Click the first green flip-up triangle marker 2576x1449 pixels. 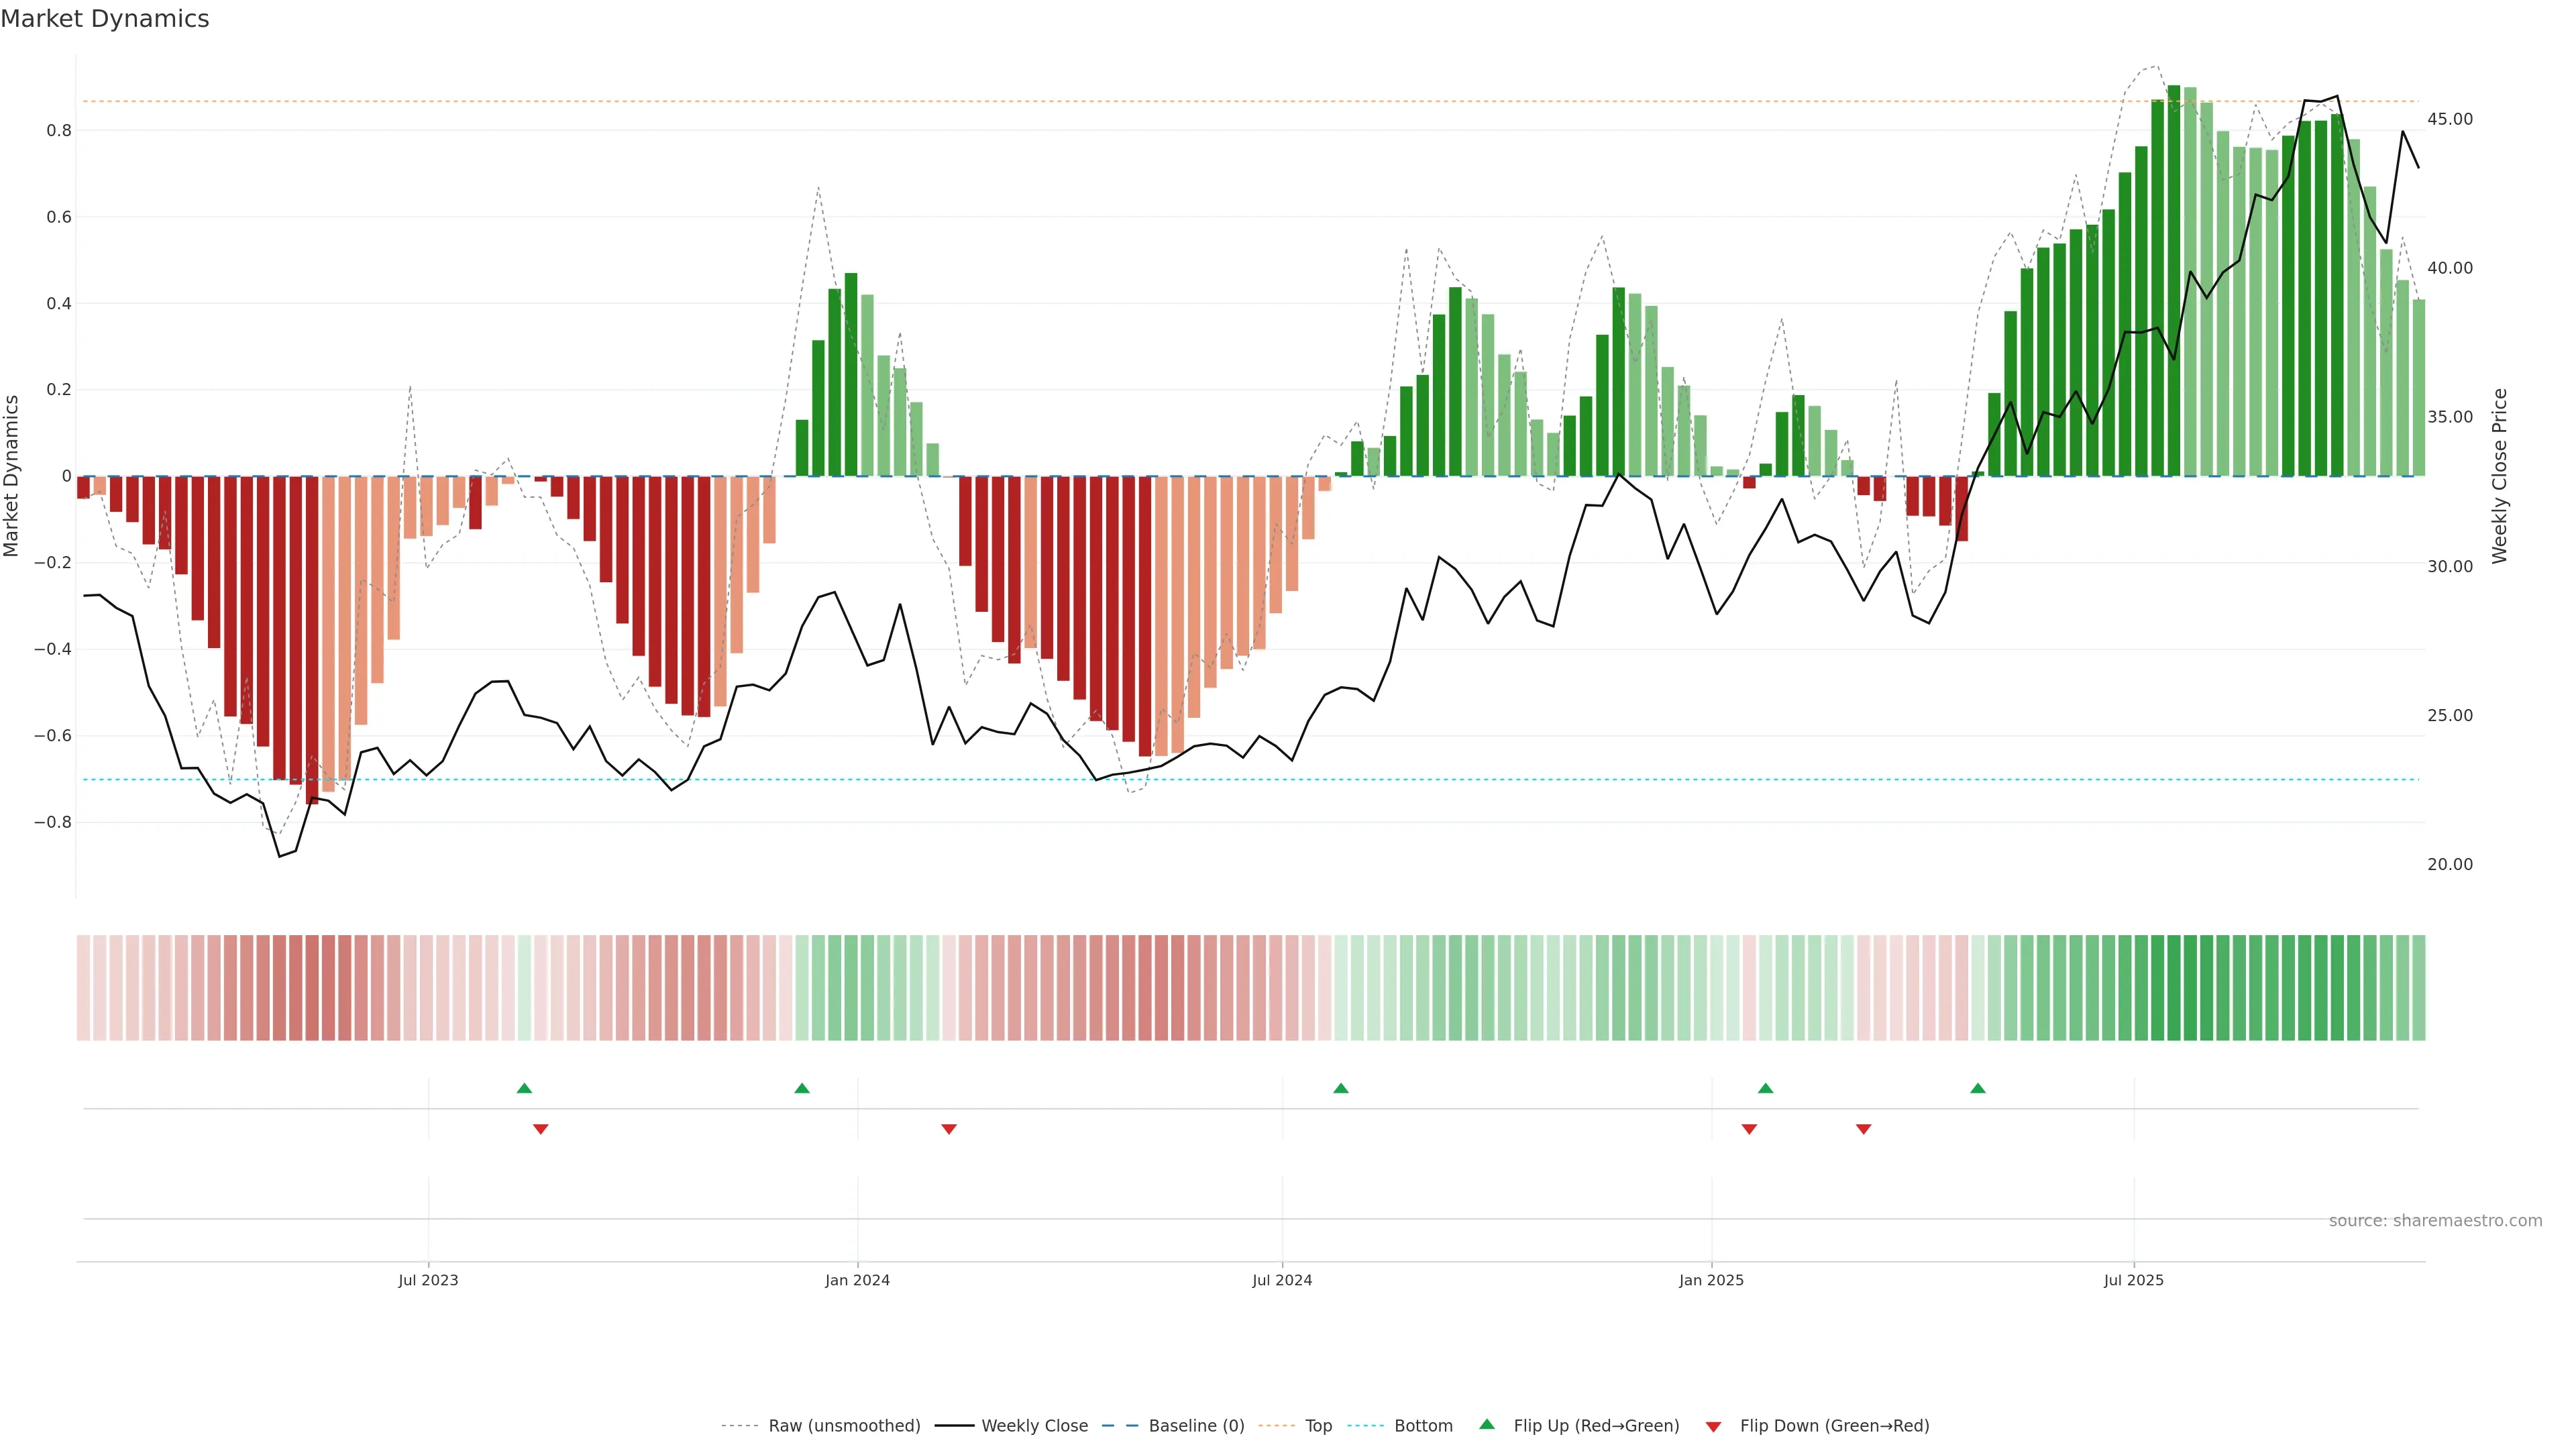tap(524, 1088)
